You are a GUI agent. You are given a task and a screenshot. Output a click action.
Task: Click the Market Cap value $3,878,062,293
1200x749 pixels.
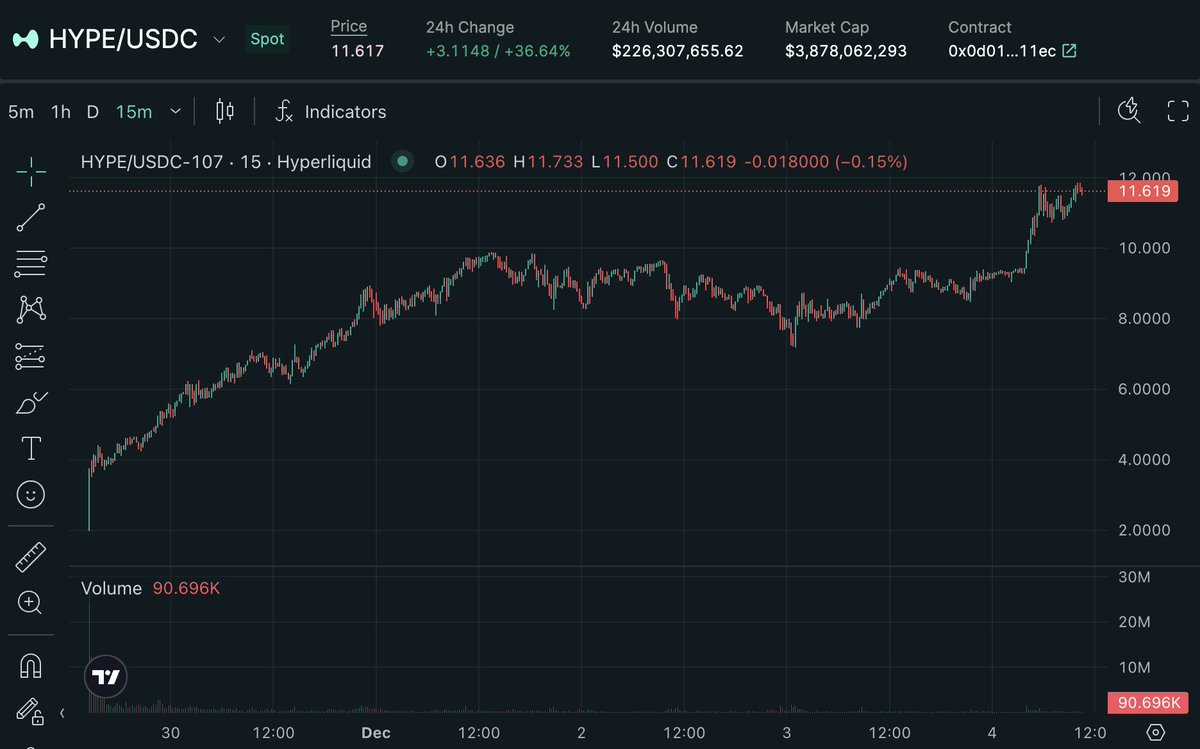click(x=846, y=51)
